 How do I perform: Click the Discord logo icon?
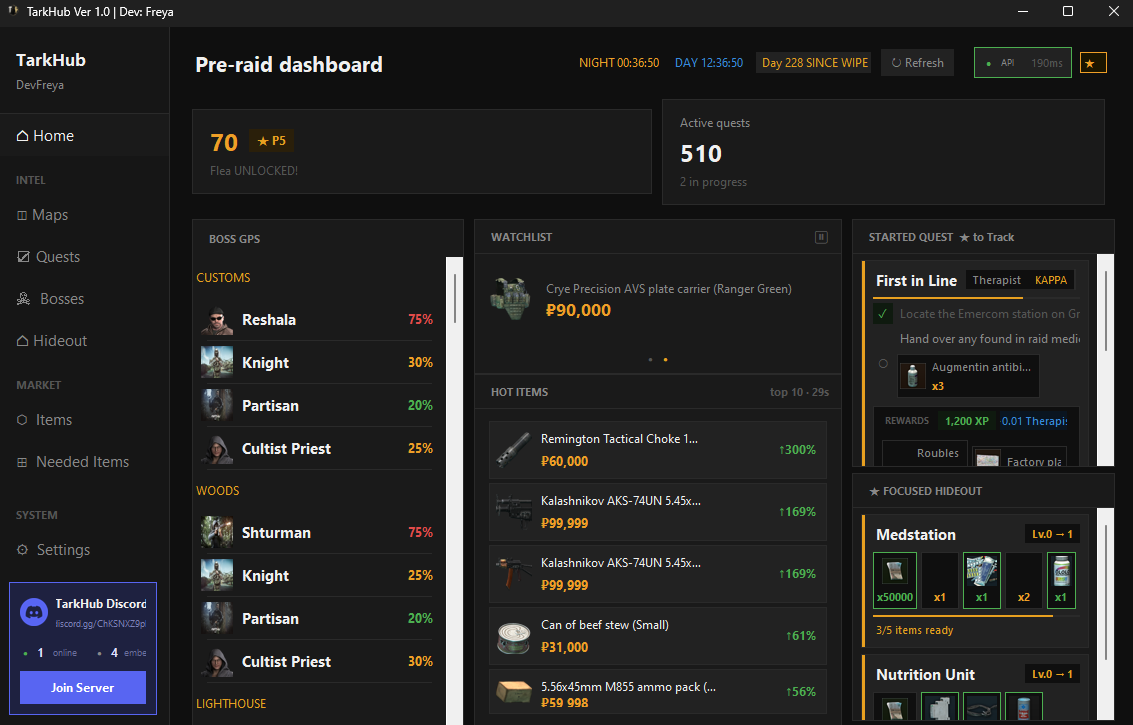tap(34, 612)
